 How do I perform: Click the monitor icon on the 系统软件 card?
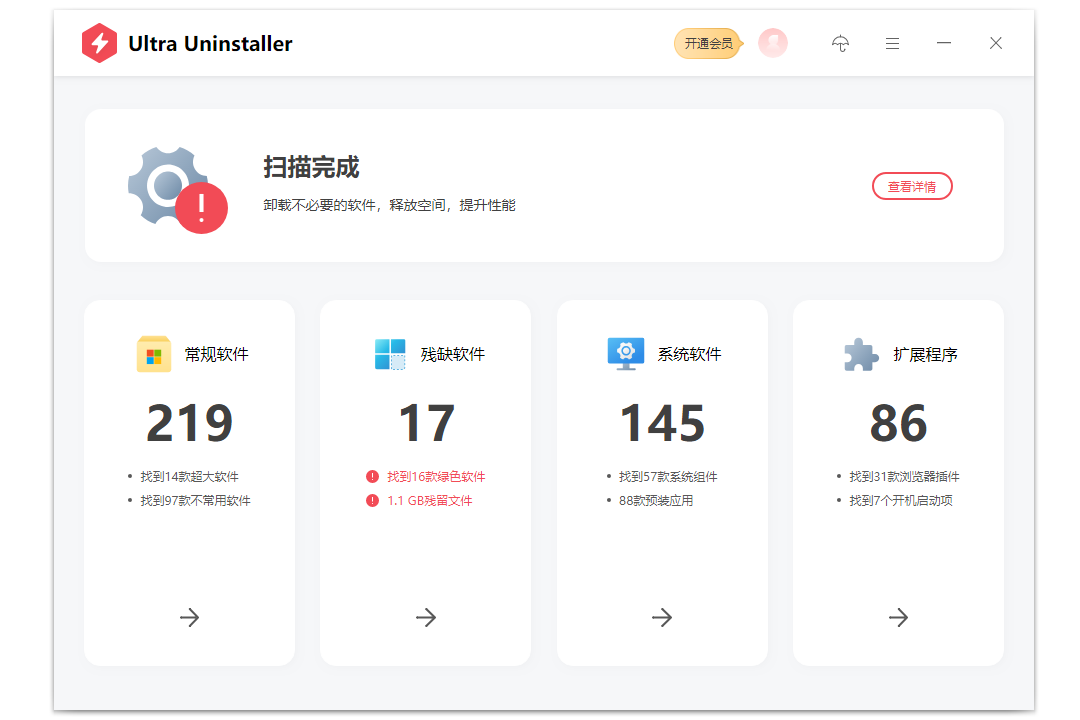625,353
